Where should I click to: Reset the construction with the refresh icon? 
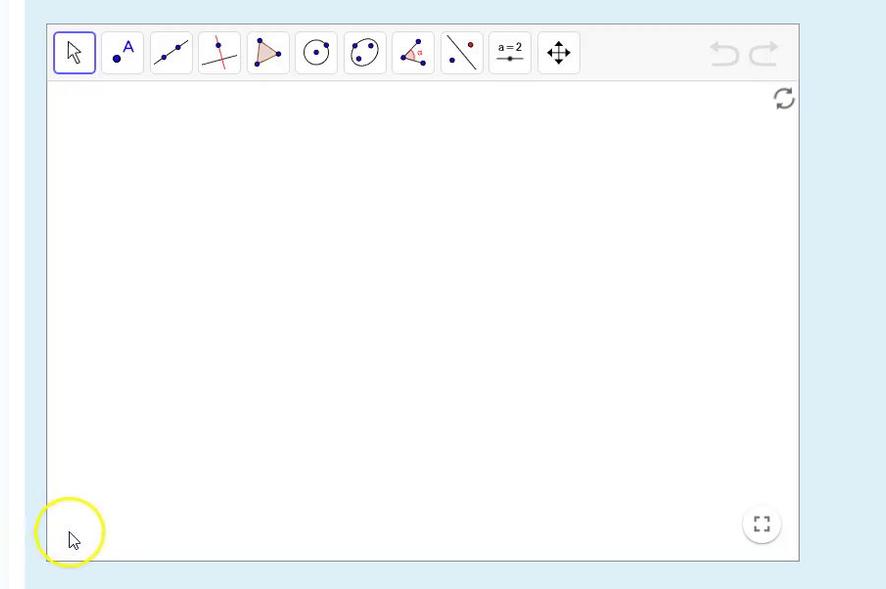(784, 98)
